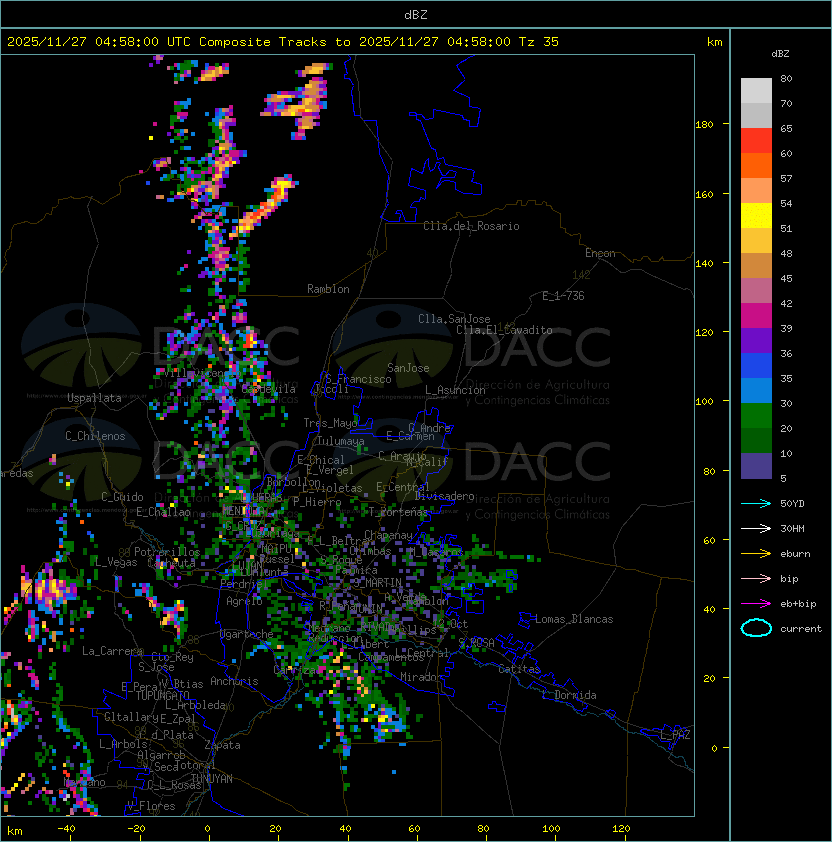Click the 'km' label in the header bar
Viewport: 832px width, 842px height.
[714, 42]
